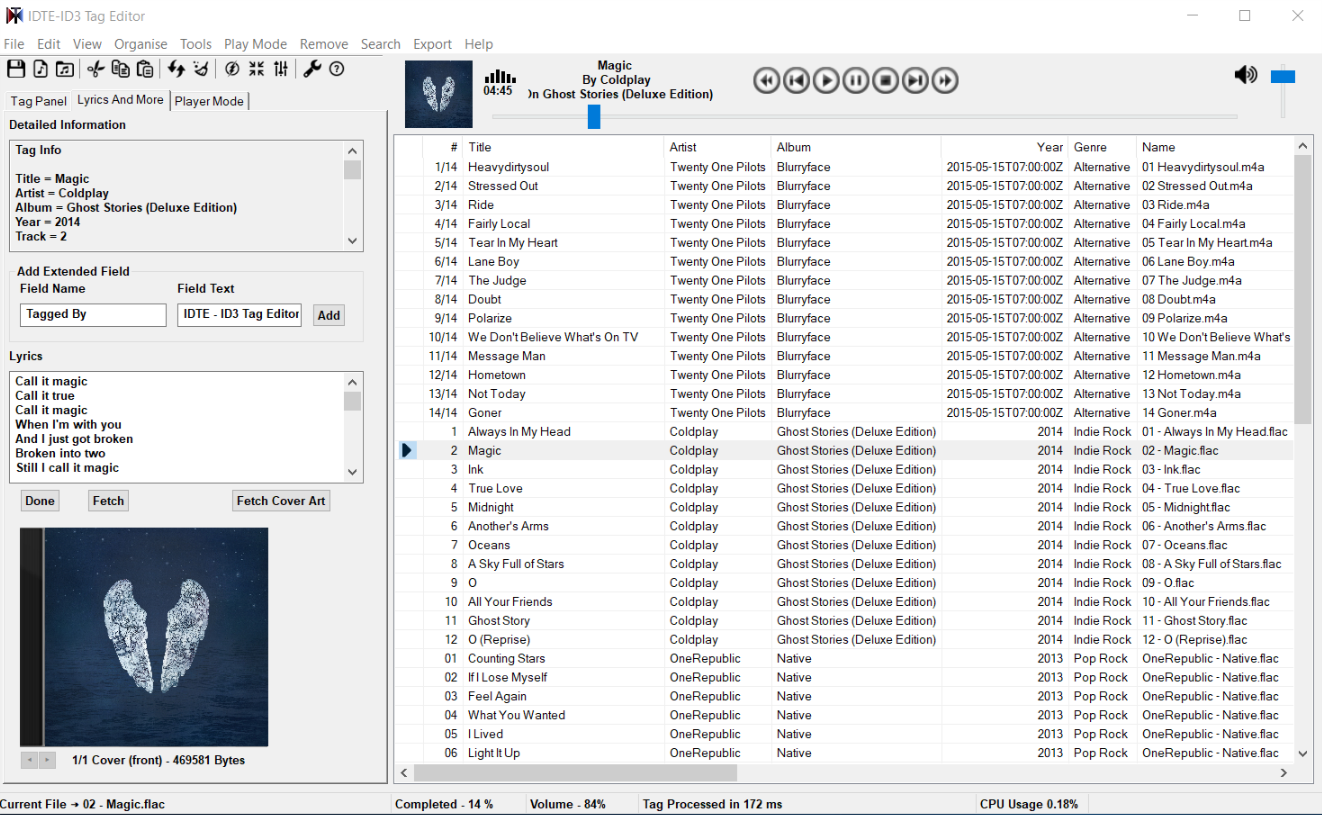Open settings via the wrench icon
1322x815 pixels.
(312, 69)
